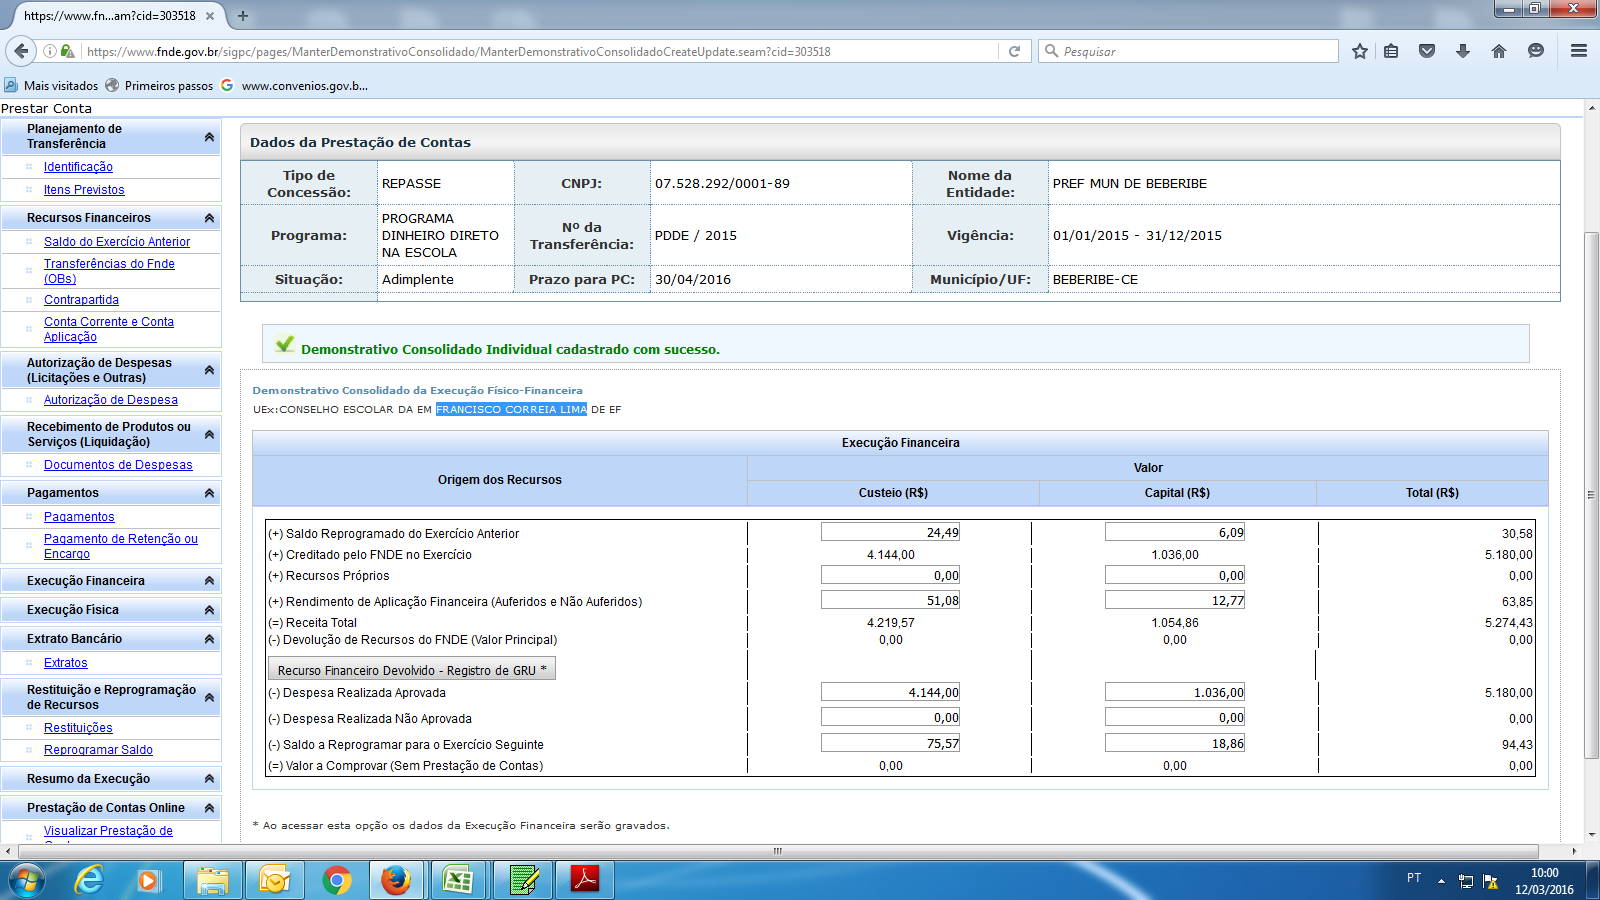Open a new browser tab
The image size is (1600, 900).
tap(243, 16)
